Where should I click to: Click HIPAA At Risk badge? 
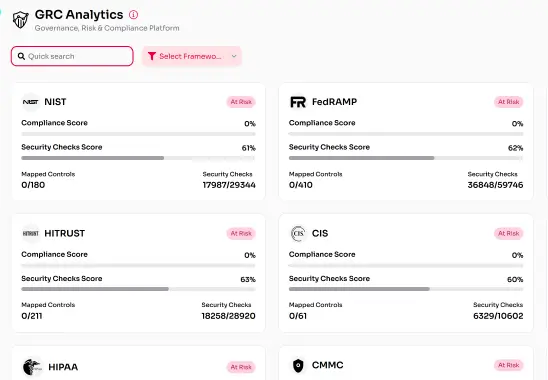241,367
